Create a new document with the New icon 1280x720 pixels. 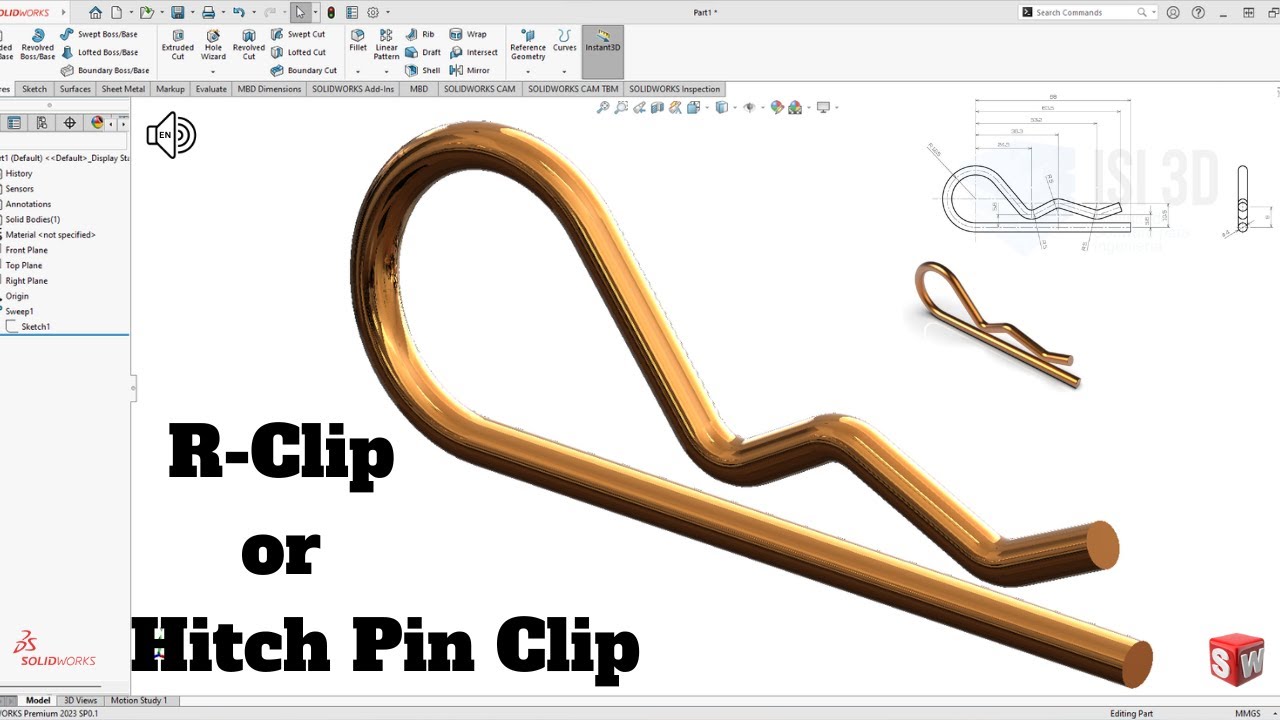[116, 13]
